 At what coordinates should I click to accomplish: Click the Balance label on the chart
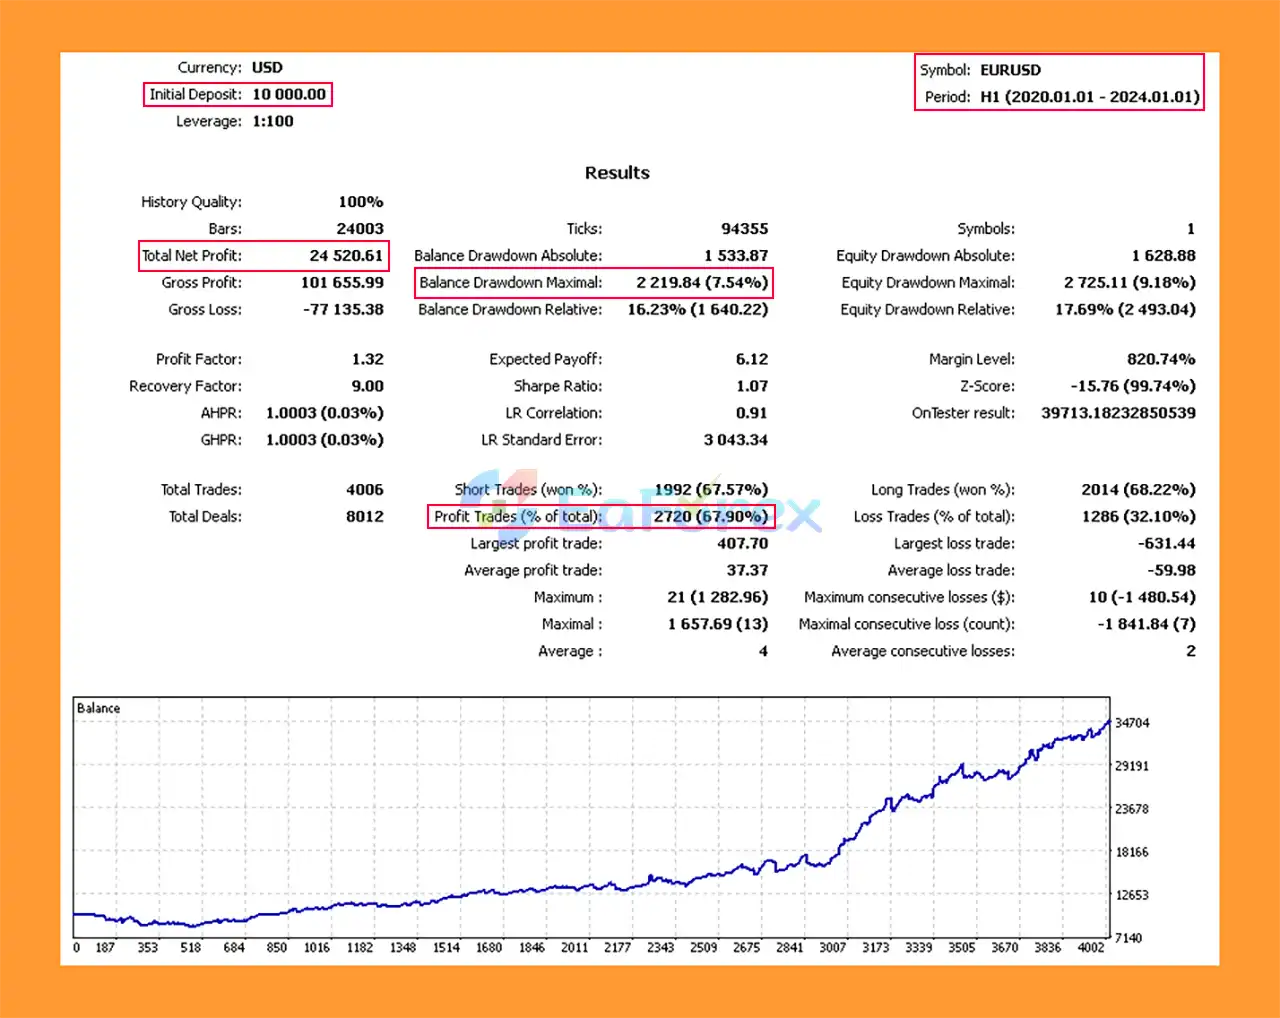(x=97, y=707)
